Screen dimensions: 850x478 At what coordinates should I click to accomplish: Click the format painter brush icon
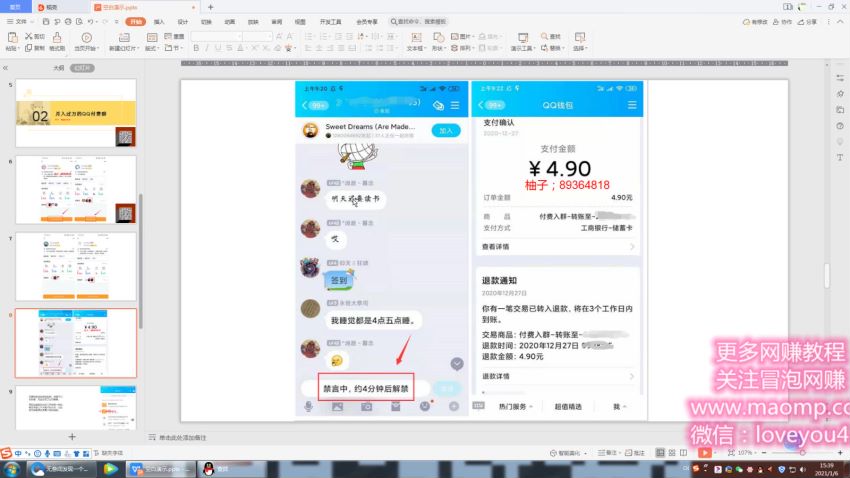point(57,37)
